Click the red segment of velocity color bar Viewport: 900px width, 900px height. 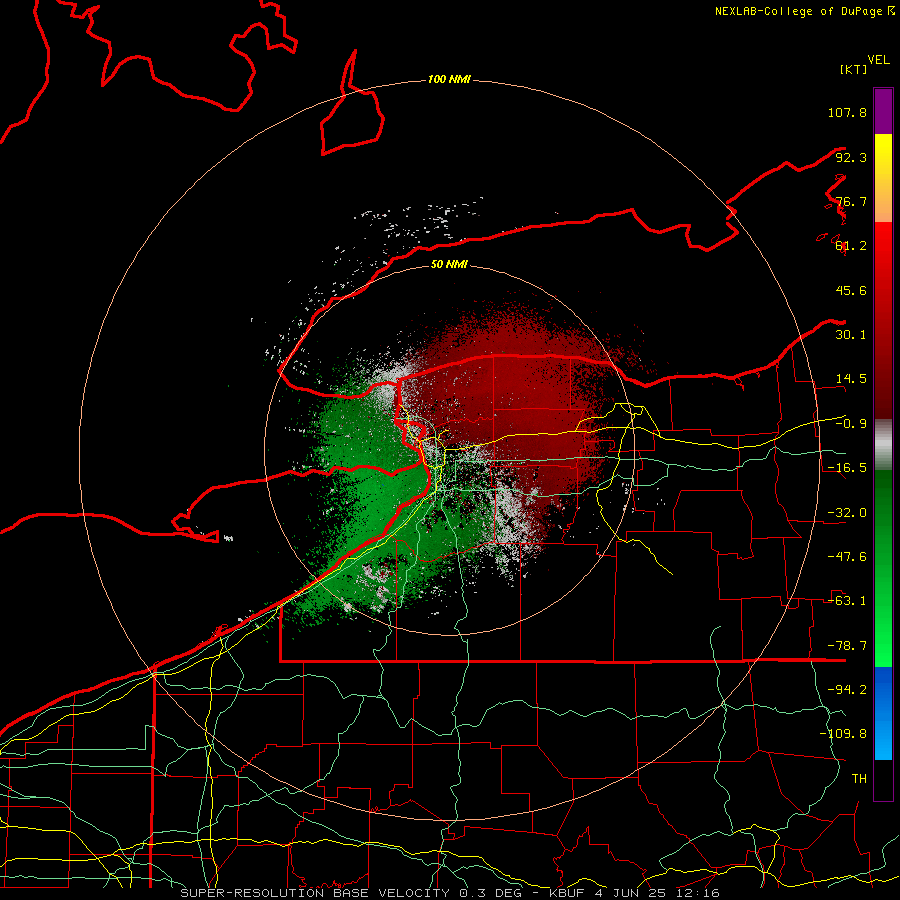click(x=883, y=320)
